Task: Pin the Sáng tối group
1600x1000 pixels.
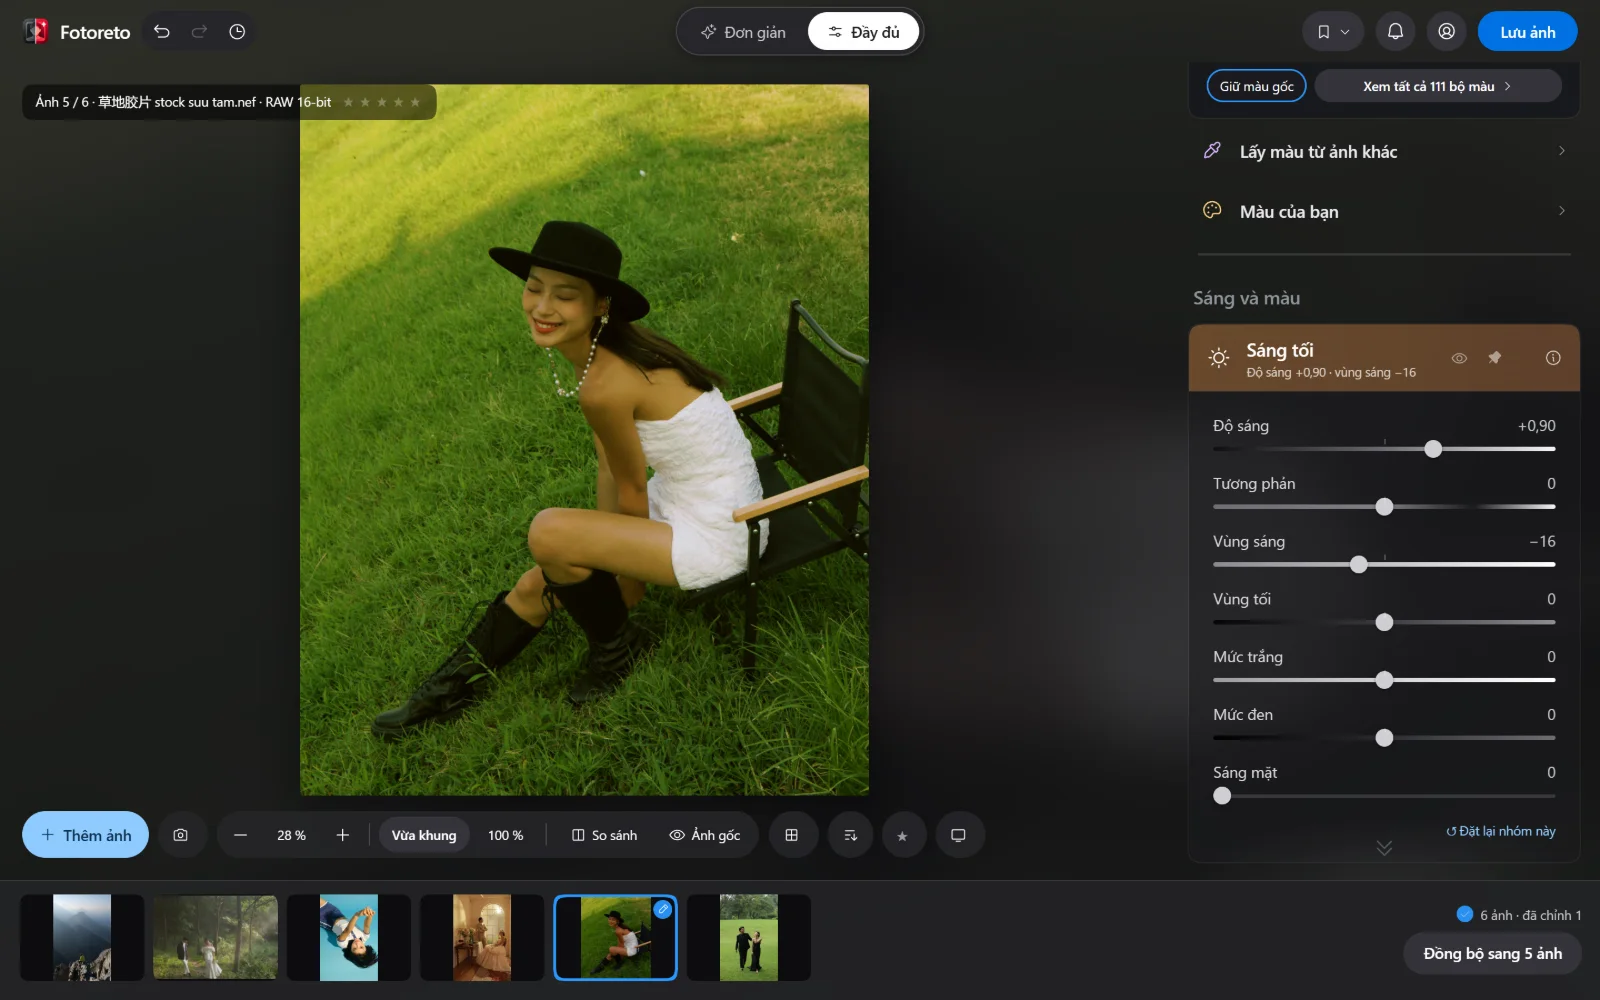Action: pos(1495,358)
